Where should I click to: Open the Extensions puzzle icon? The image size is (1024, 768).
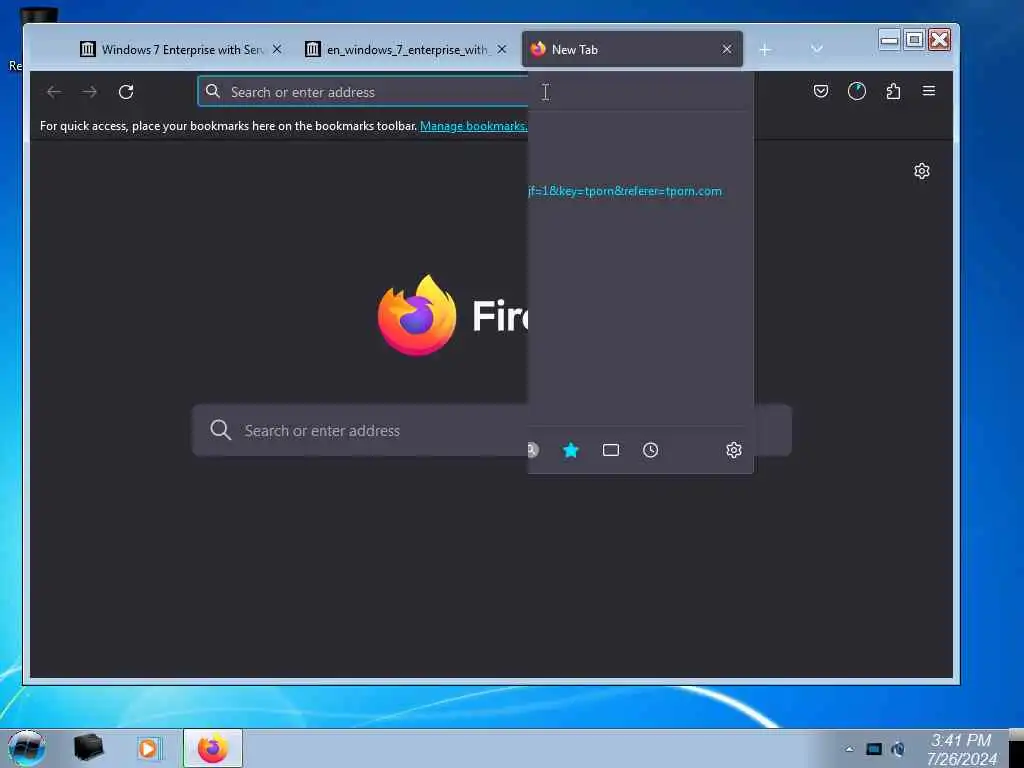click(x=893, y=91)
